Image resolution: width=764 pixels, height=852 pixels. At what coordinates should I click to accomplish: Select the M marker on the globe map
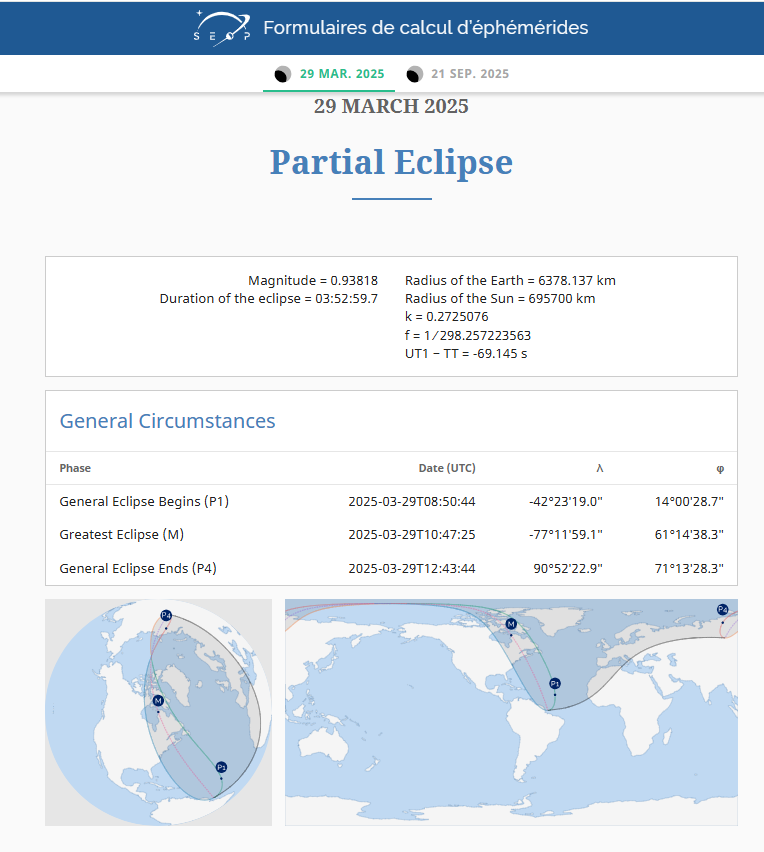click(x=158, y=701)
